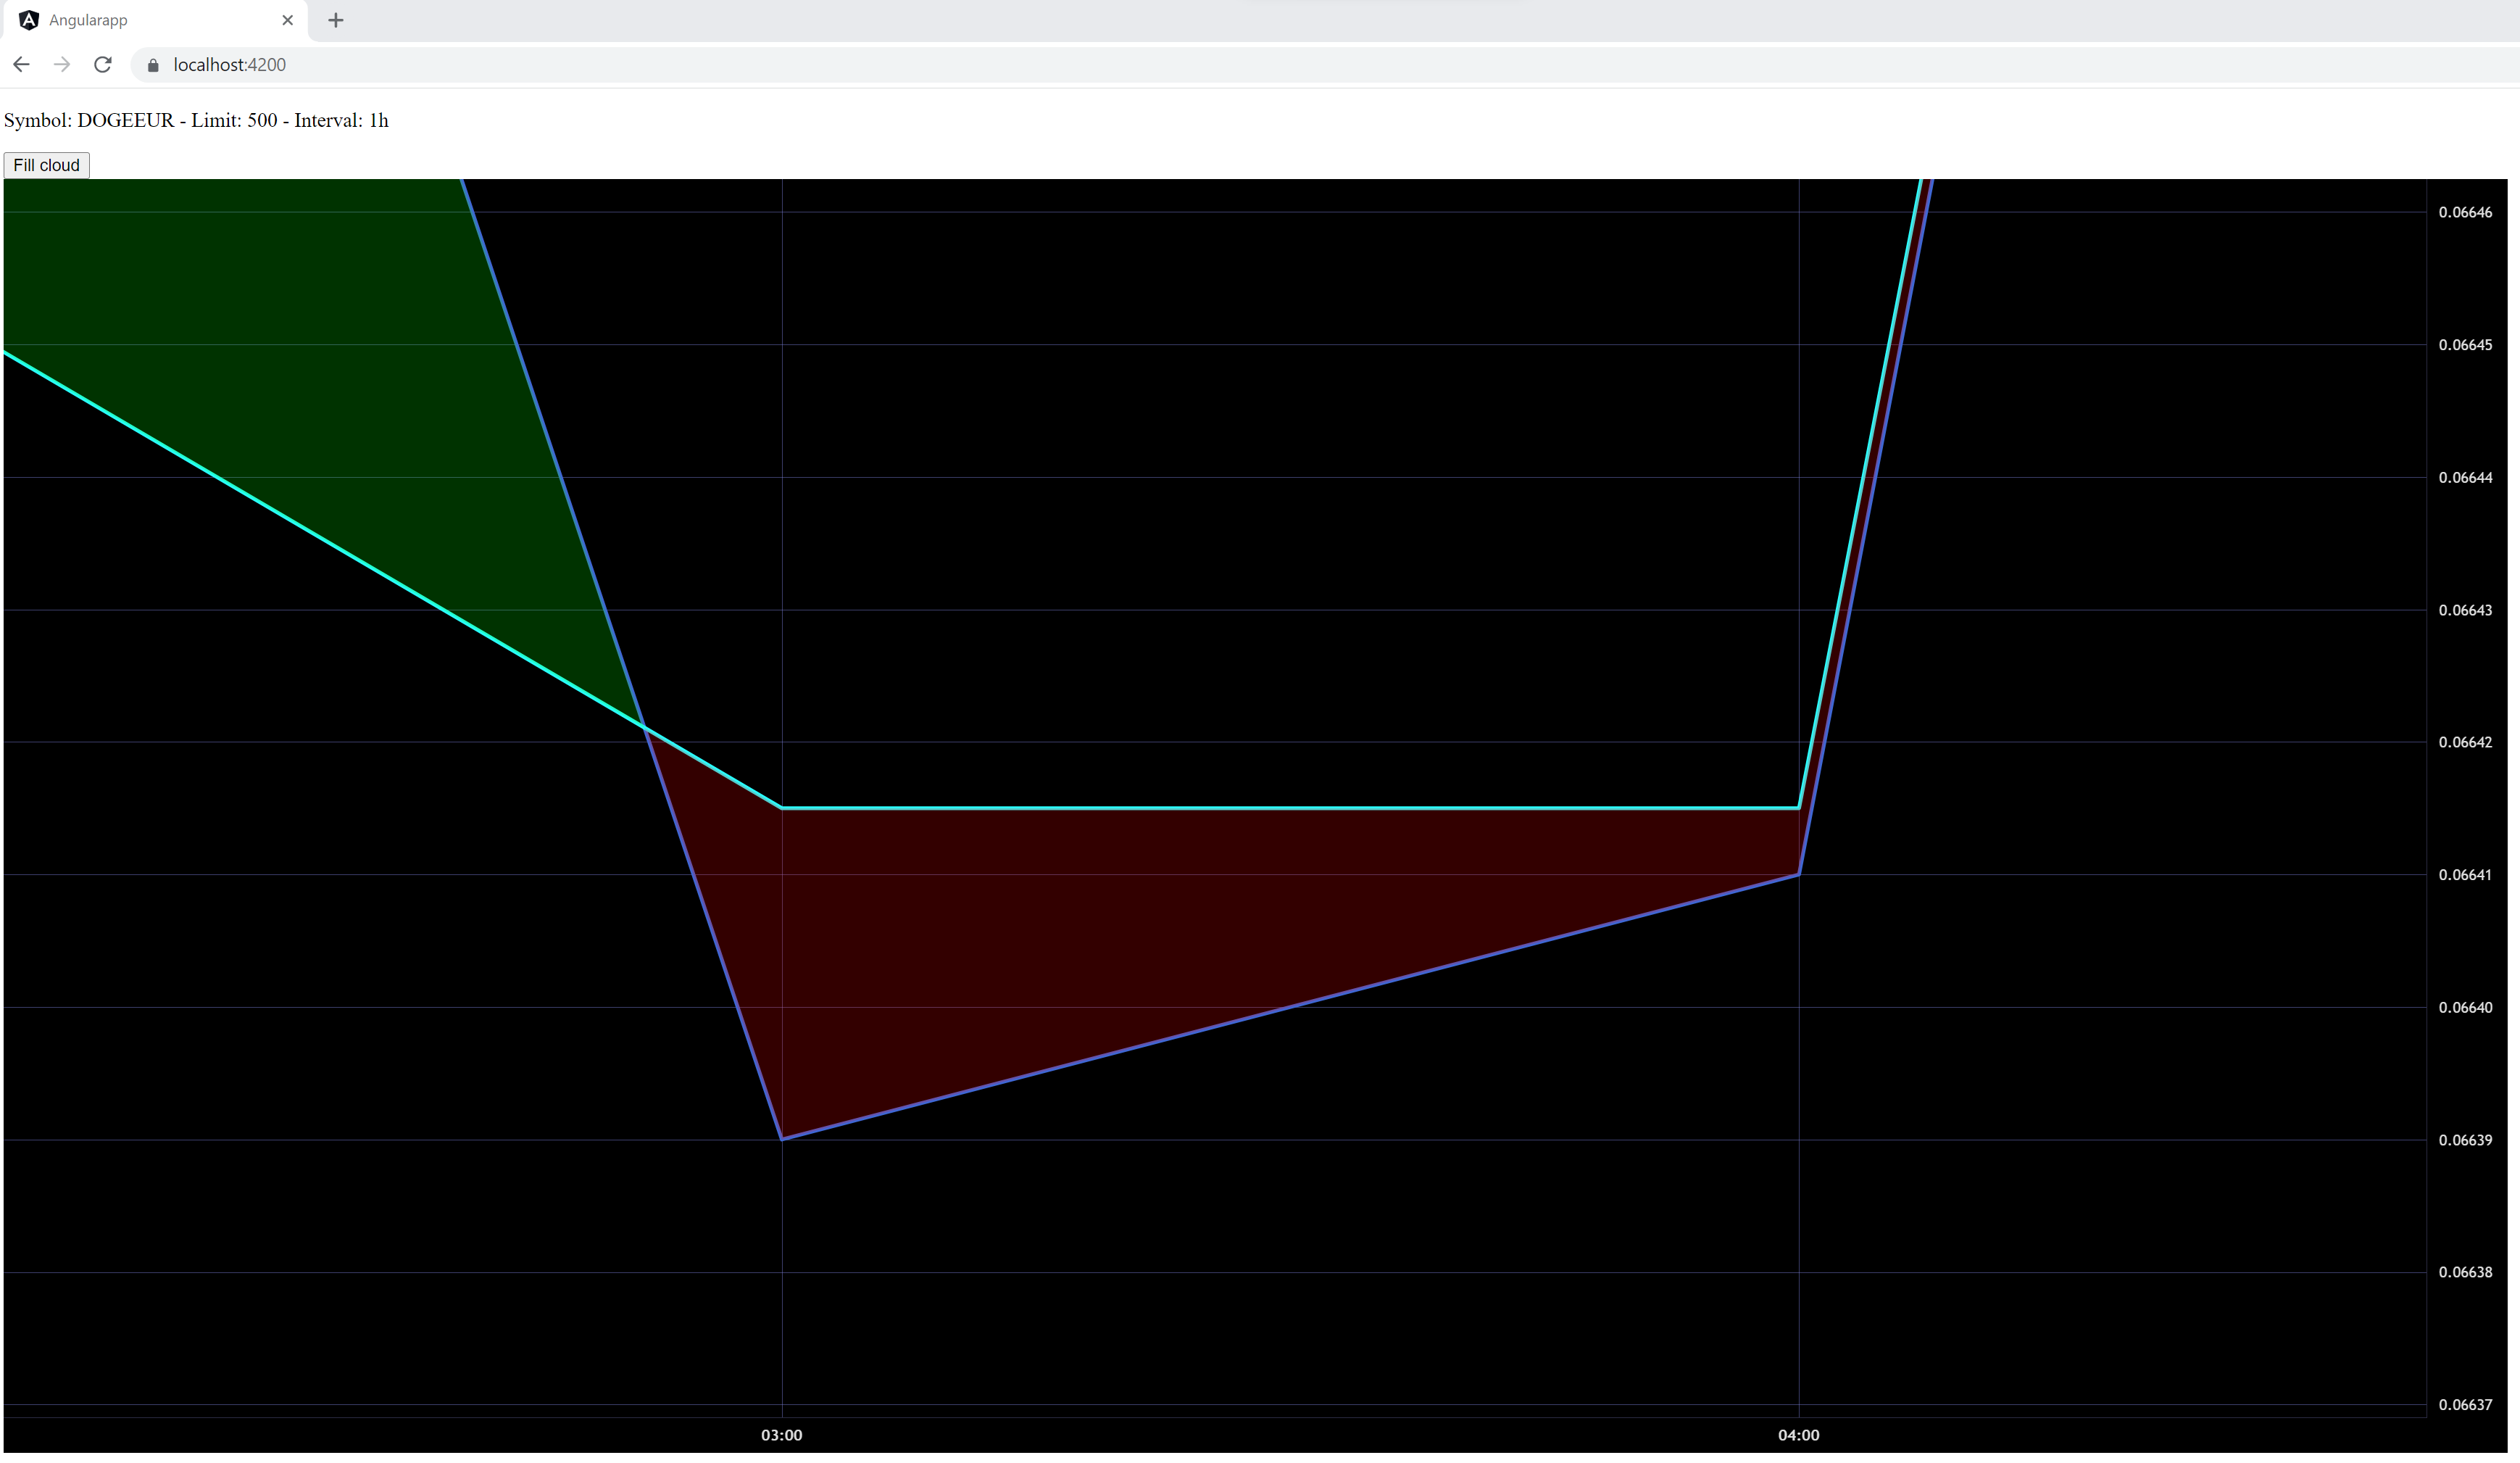The width and height of the screenshot is (2520, 1463).
Task: Click the browser forward arrow
Action: coord(62,64)
